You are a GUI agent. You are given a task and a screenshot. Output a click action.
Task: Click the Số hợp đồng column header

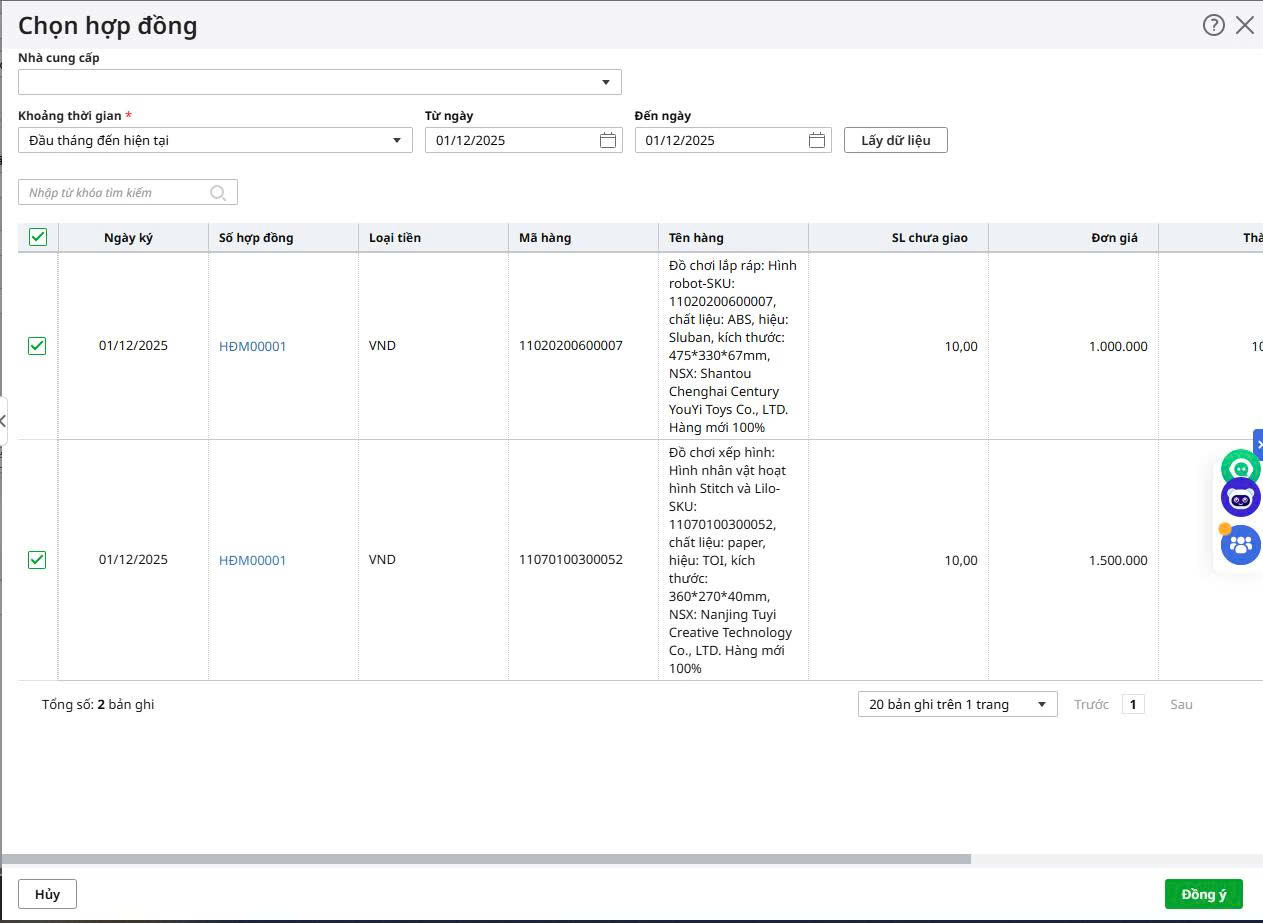coord(256,238)
